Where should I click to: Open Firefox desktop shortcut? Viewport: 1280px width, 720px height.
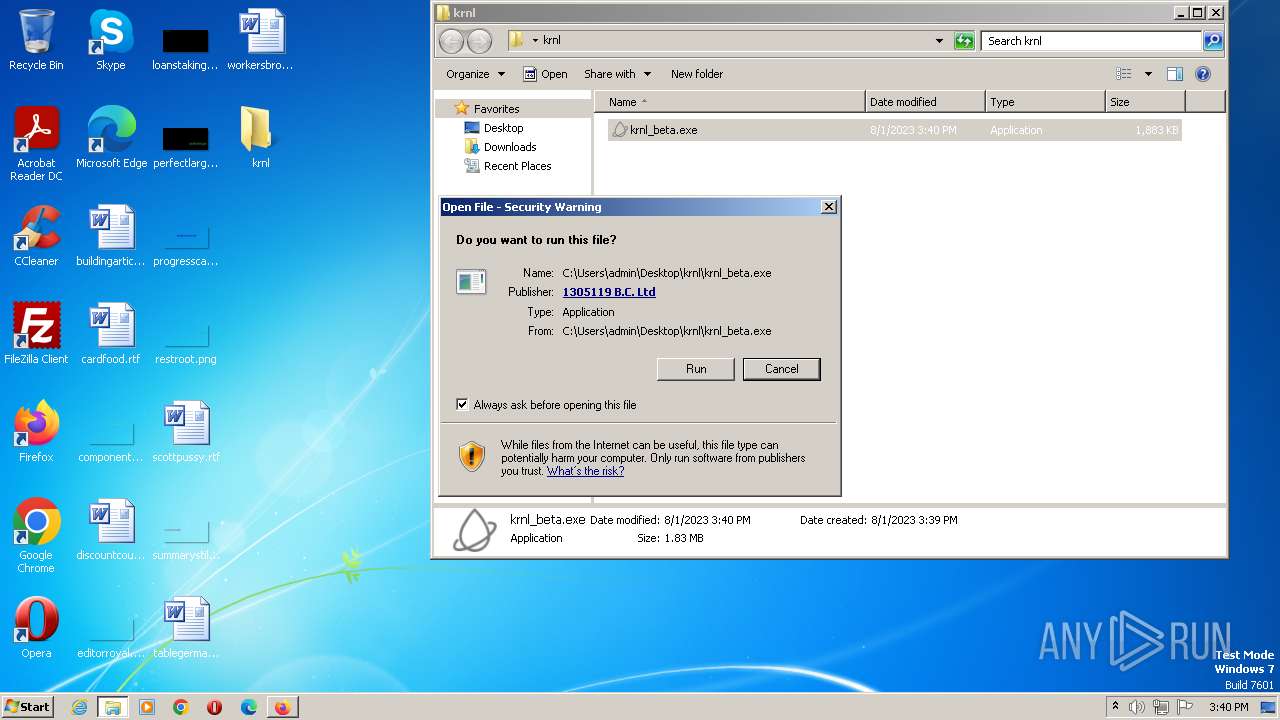pyautogui.click(x=36, y=431)
